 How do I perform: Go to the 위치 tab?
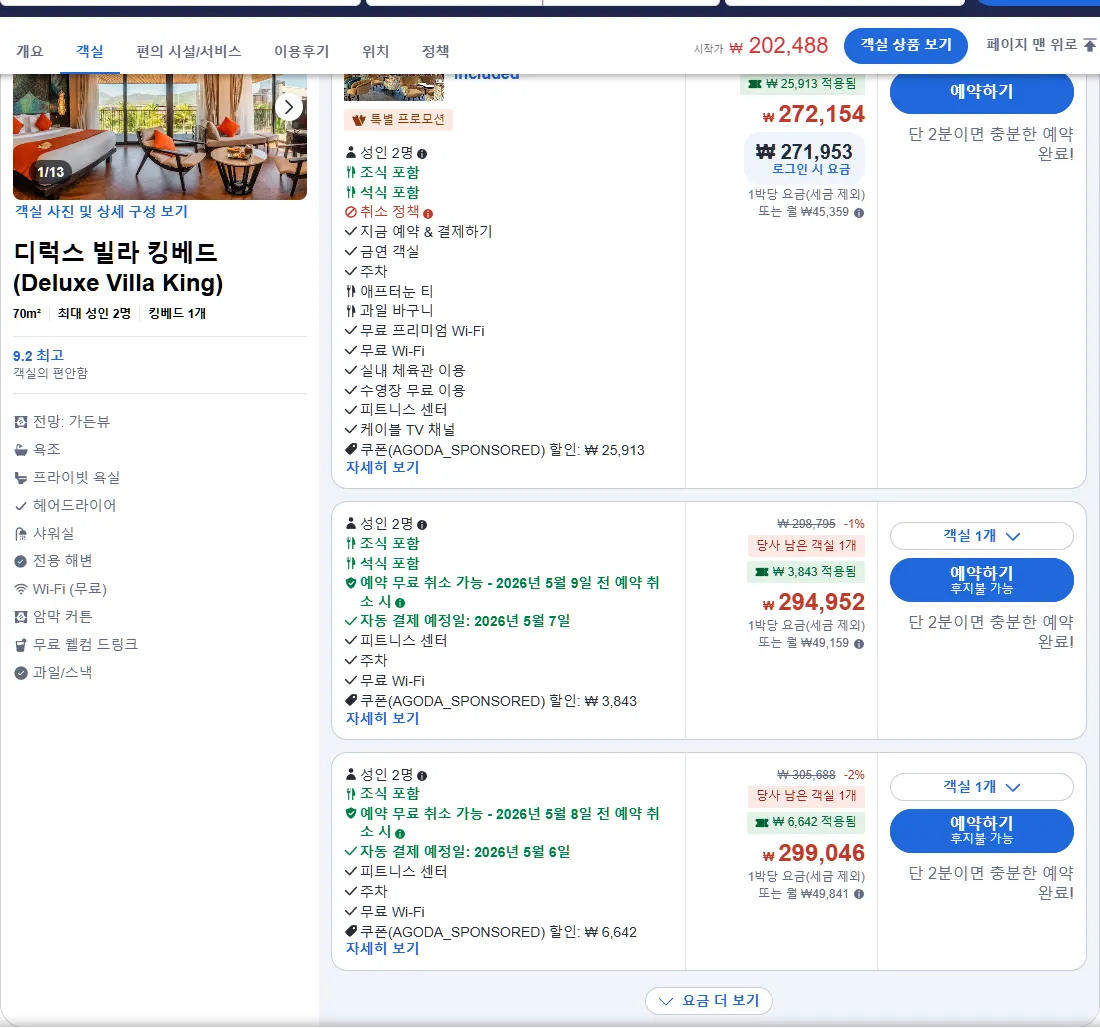375,51
